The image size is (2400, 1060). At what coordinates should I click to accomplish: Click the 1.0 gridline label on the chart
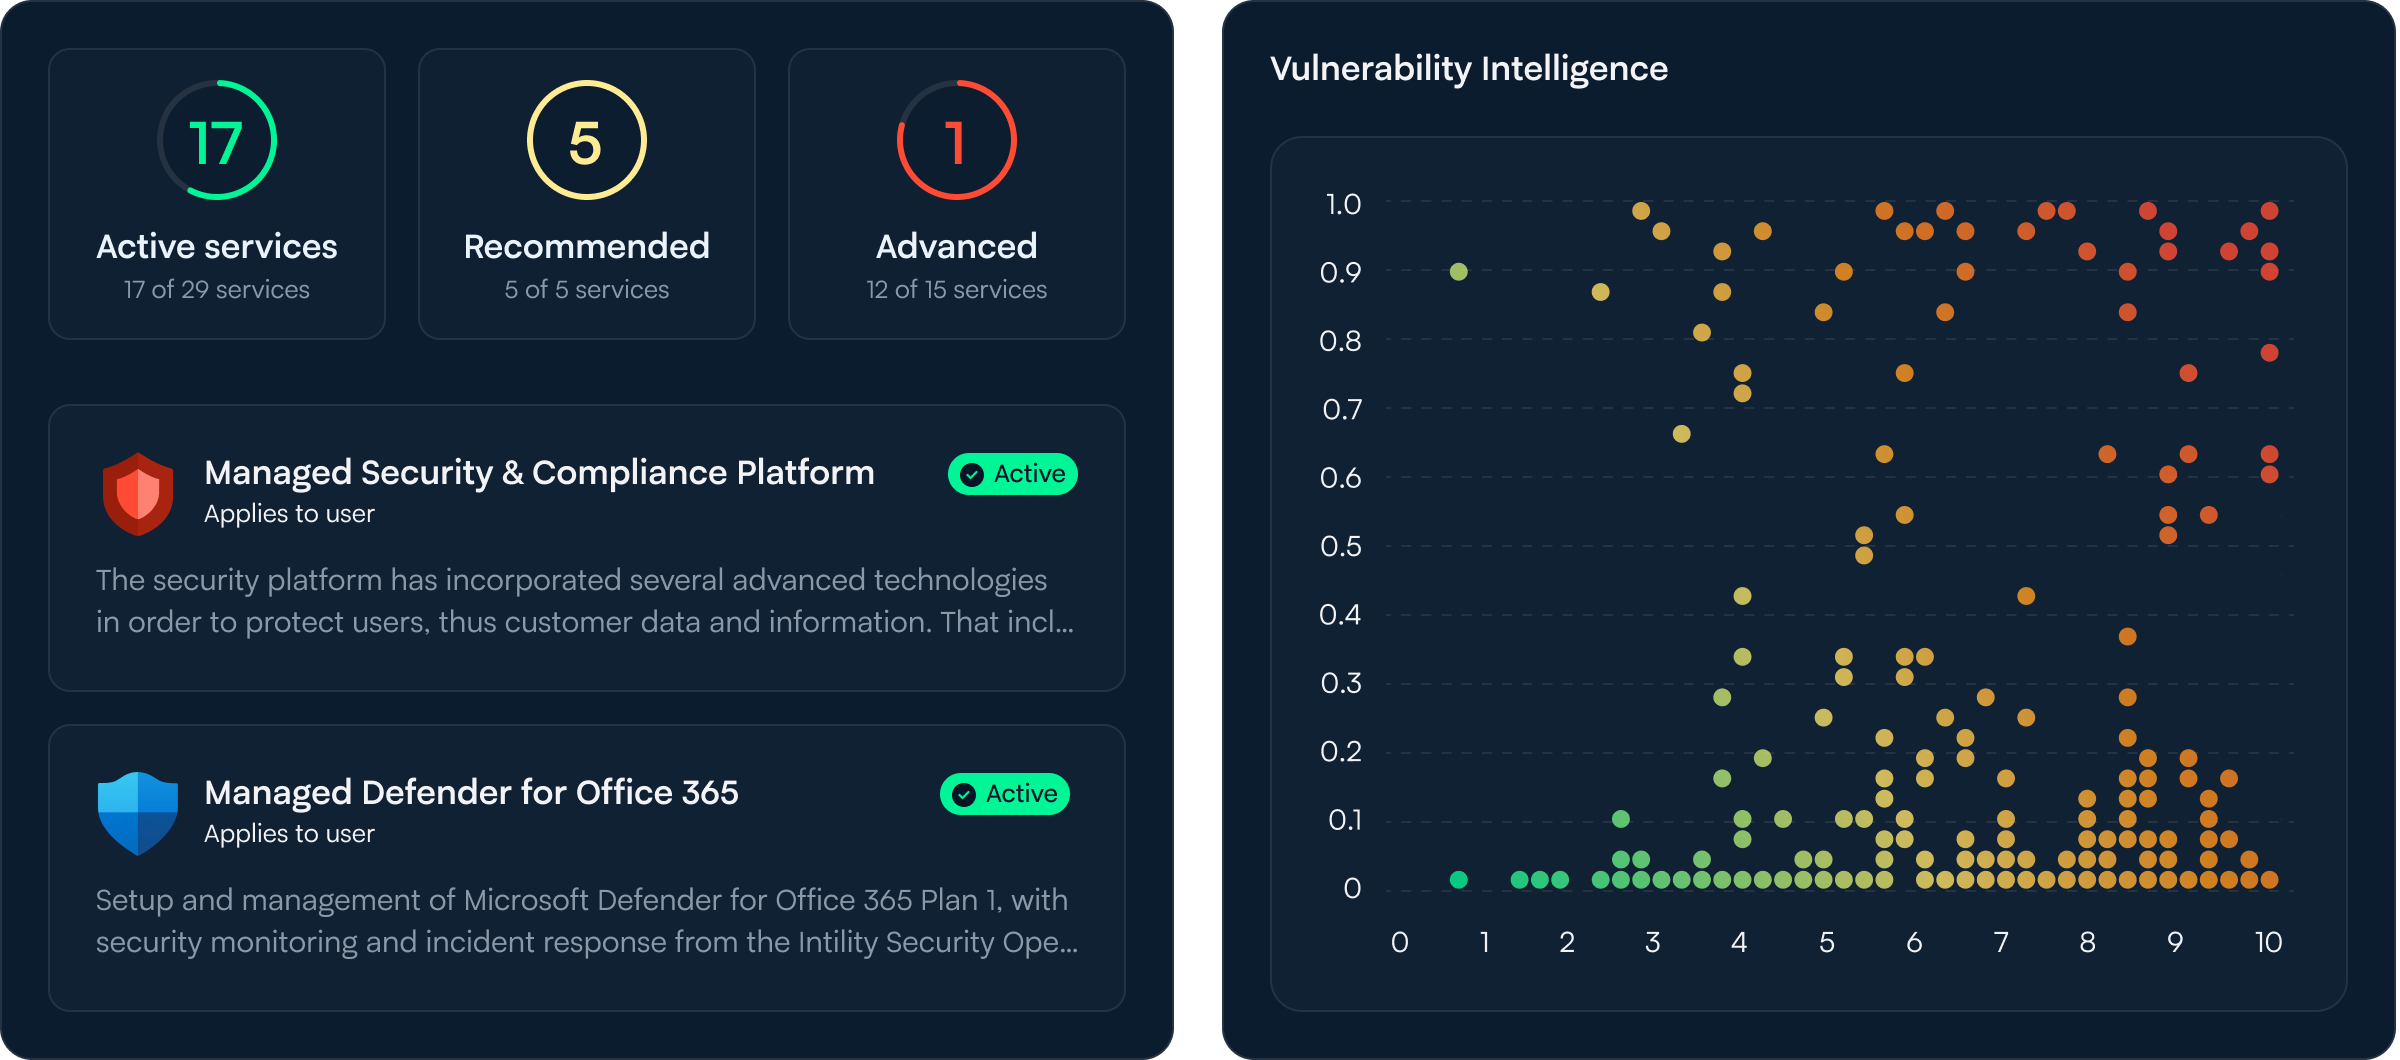point(1344,204)
